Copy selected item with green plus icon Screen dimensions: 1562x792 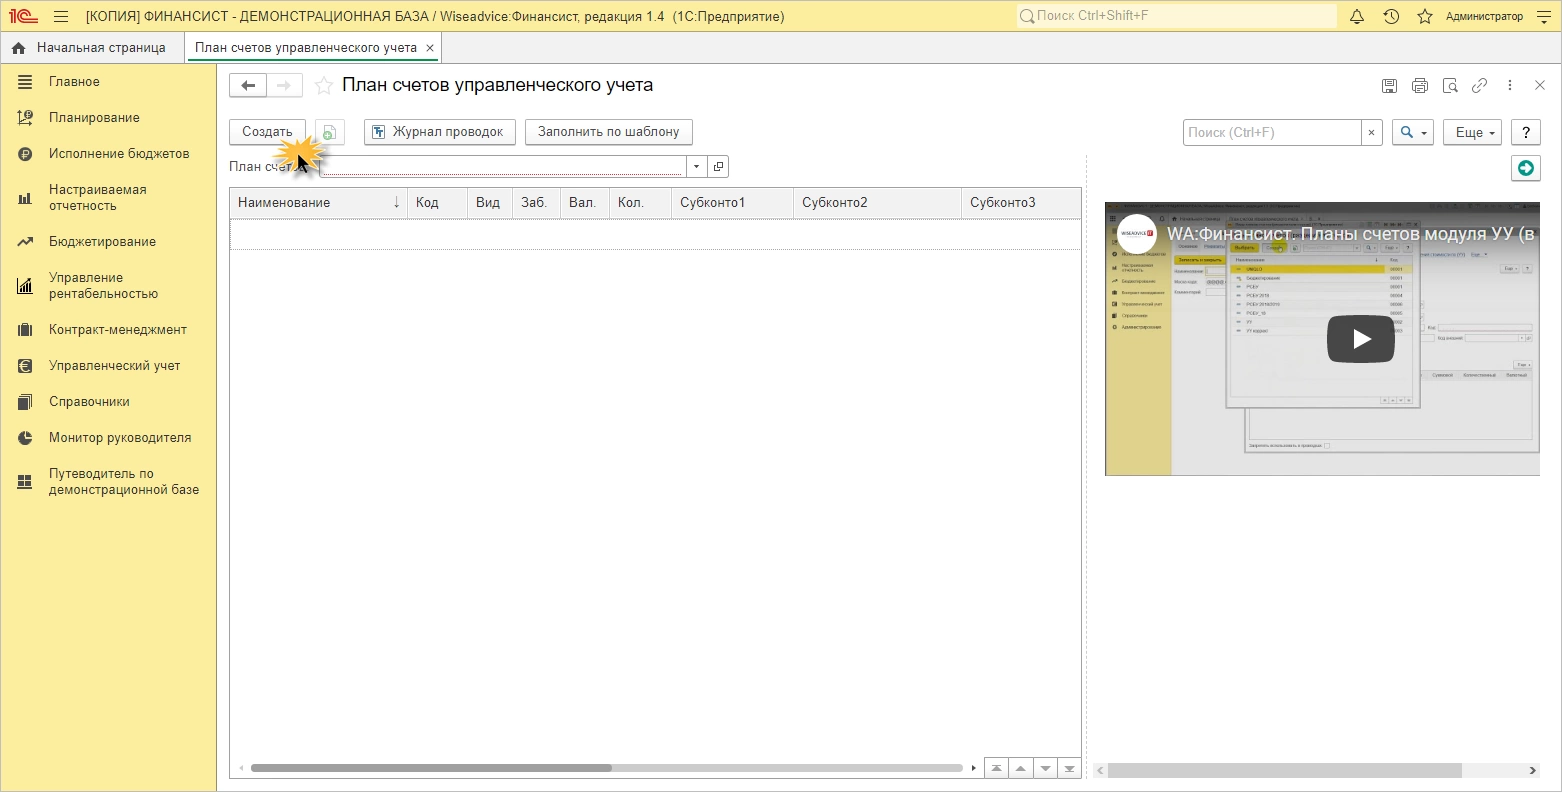point(329,132)
